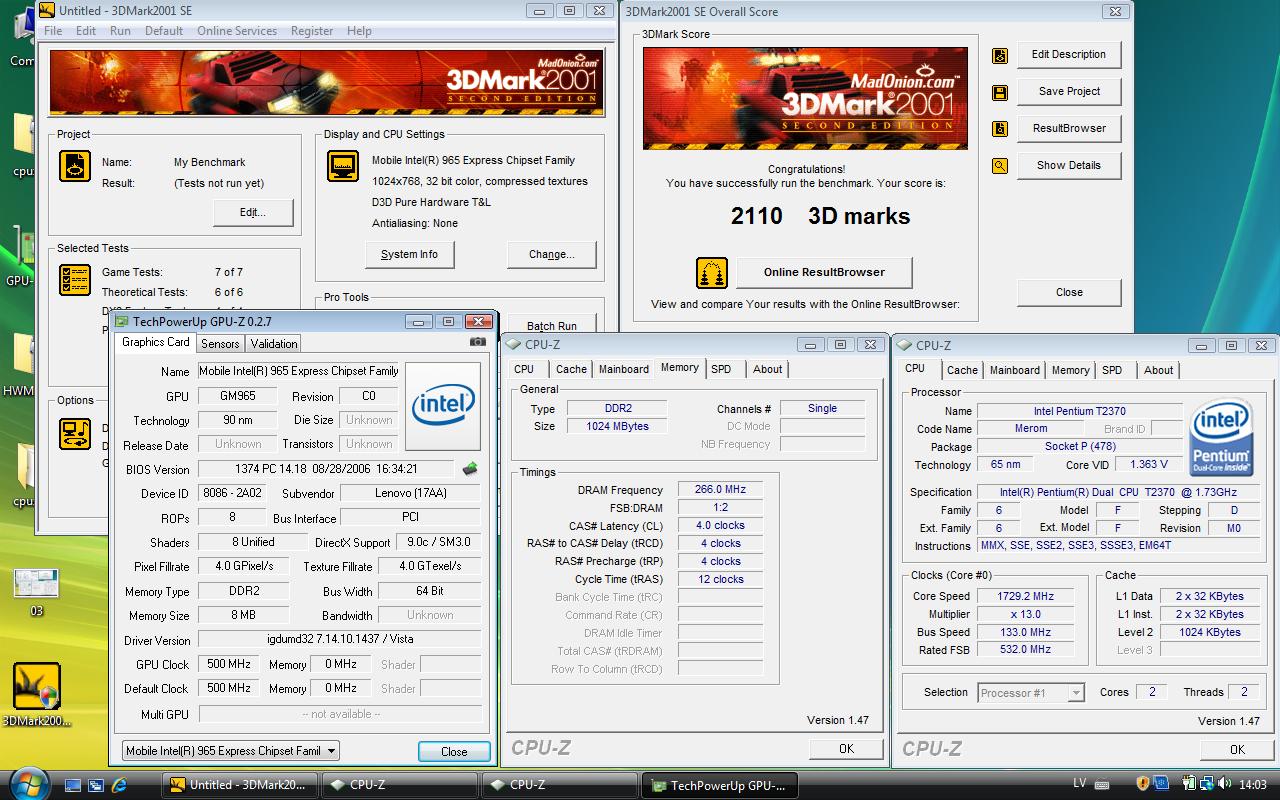Image resolution: width=1280 pixels, height=800 pixels.
Task: Click the Close button in score window
Action: pyautogui.click(x=1069, y=293)
